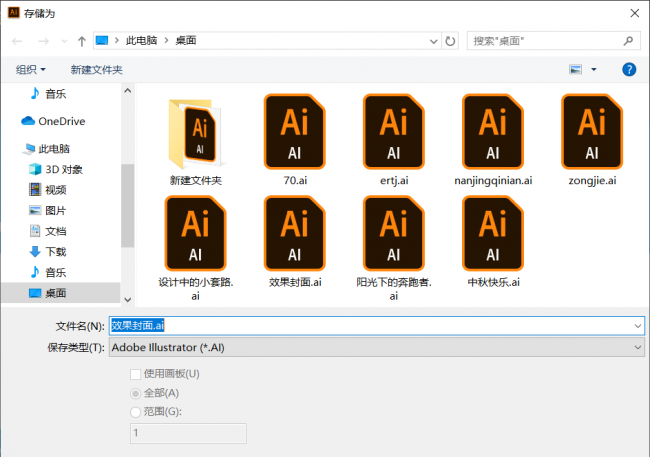Click the 70.ai file name label
The image size is (650, 457).
tap(295, 180)
